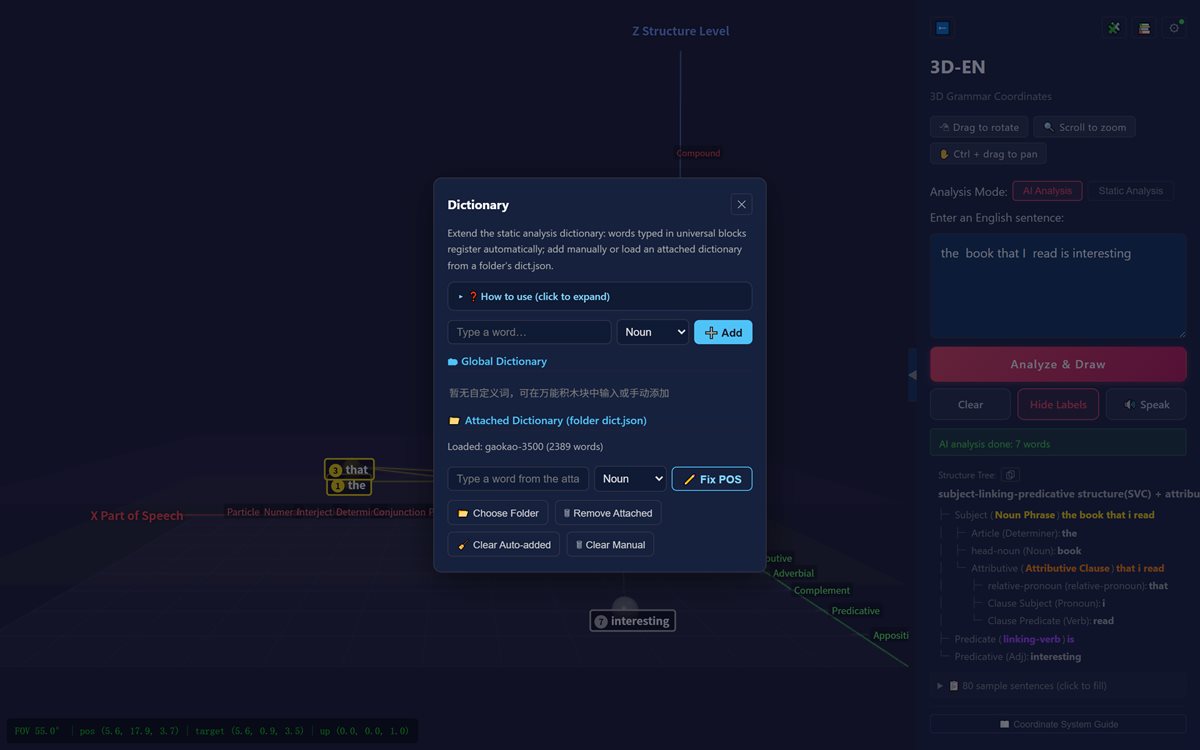Image resolution: width=1200 pixels, height=750 pixels.
Task: Click the English sentence text area
Action: [x=1058, y=286]
